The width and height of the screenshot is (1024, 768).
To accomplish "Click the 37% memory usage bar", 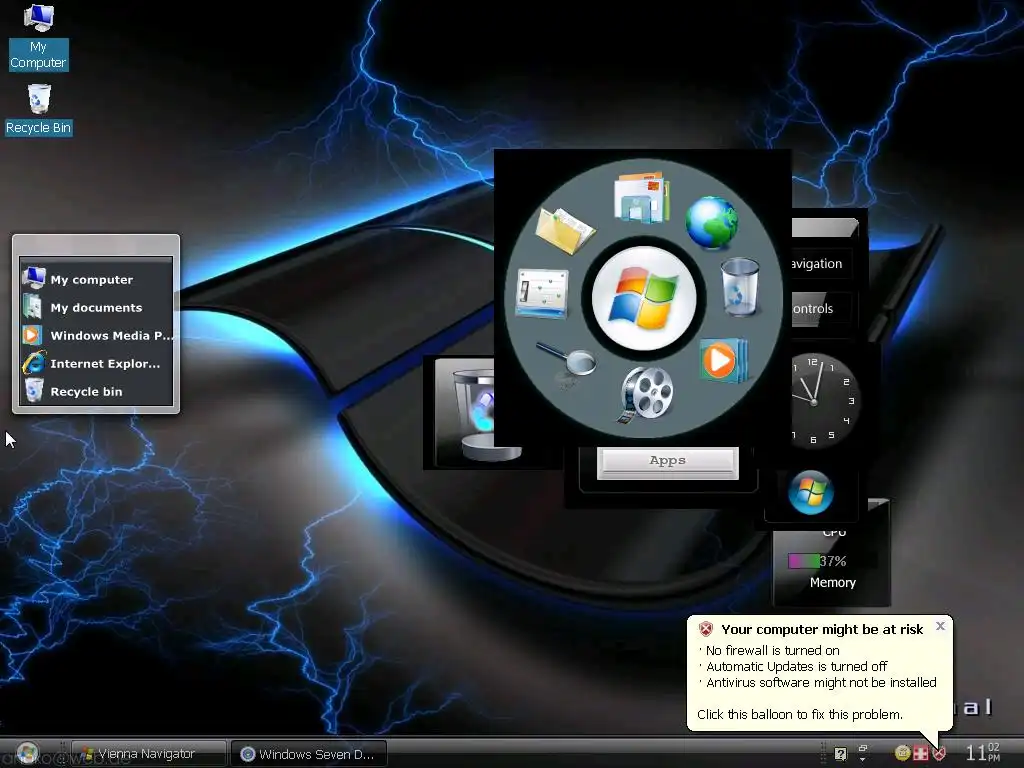I will tap(817, 561).
